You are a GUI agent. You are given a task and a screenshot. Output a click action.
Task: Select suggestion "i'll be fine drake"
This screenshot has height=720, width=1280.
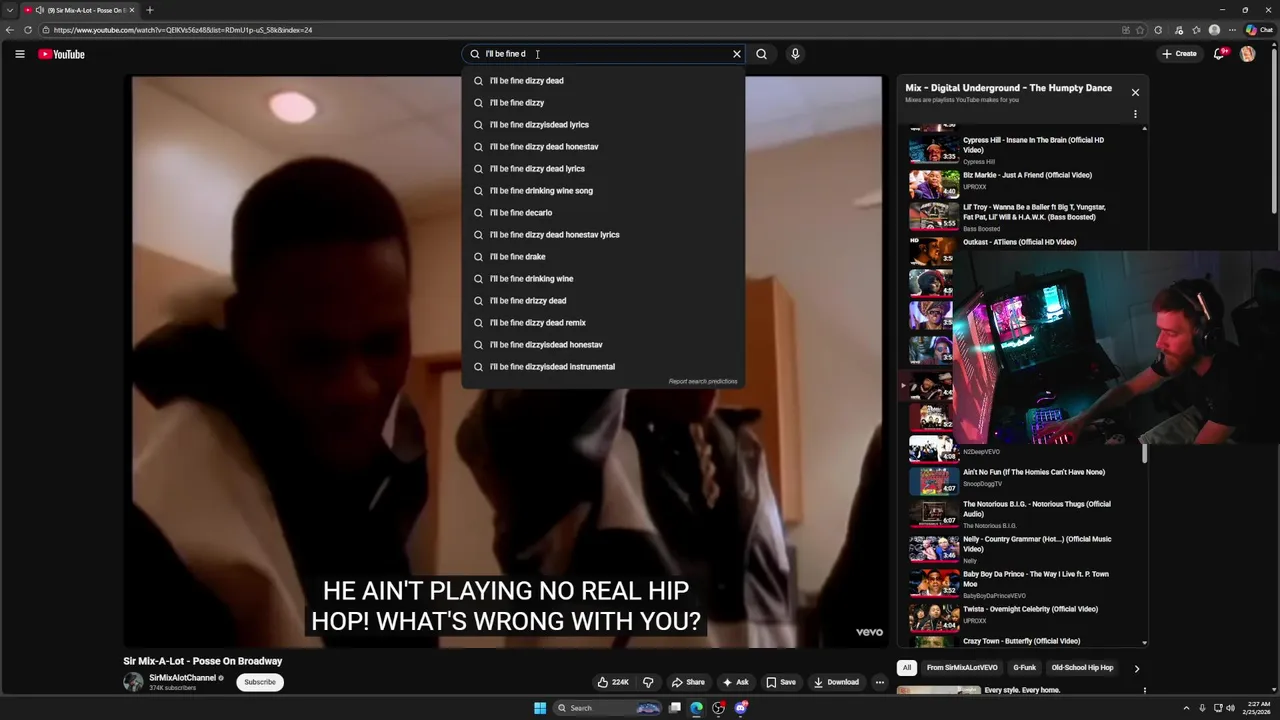(603, 257)
